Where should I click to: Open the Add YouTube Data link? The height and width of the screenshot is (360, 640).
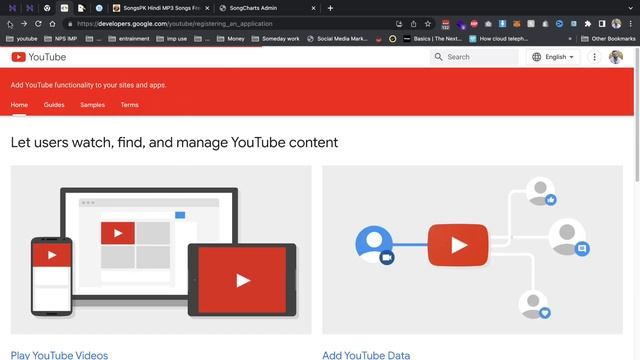point(366,355)
